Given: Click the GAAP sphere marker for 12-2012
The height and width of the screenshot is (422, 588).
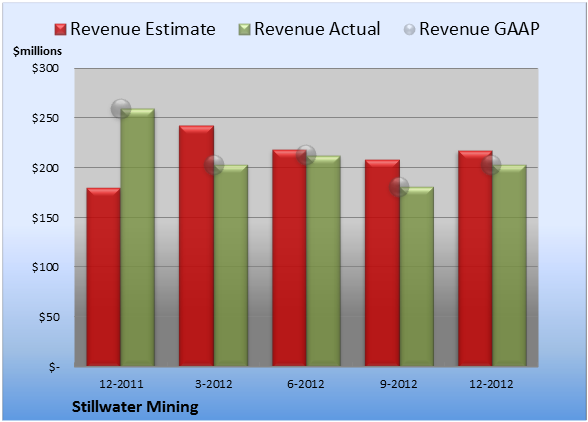Looking at the screenshot, I should point(491,164).
